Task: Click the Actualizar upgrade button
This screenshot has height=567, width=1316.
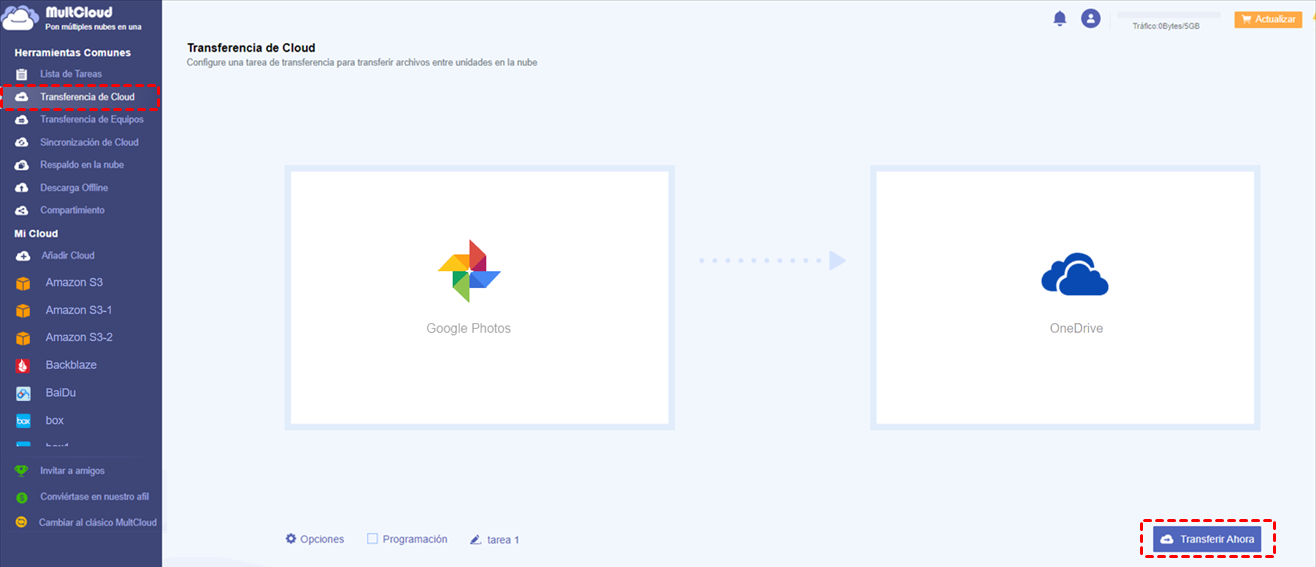Action: [x=1268, y=19]
